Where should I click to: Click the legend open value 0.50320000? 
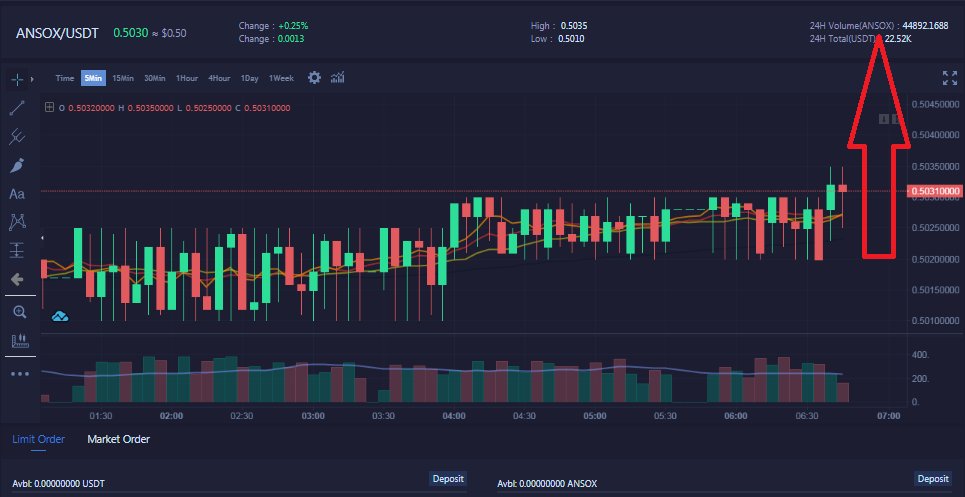[x=91, y=108]
